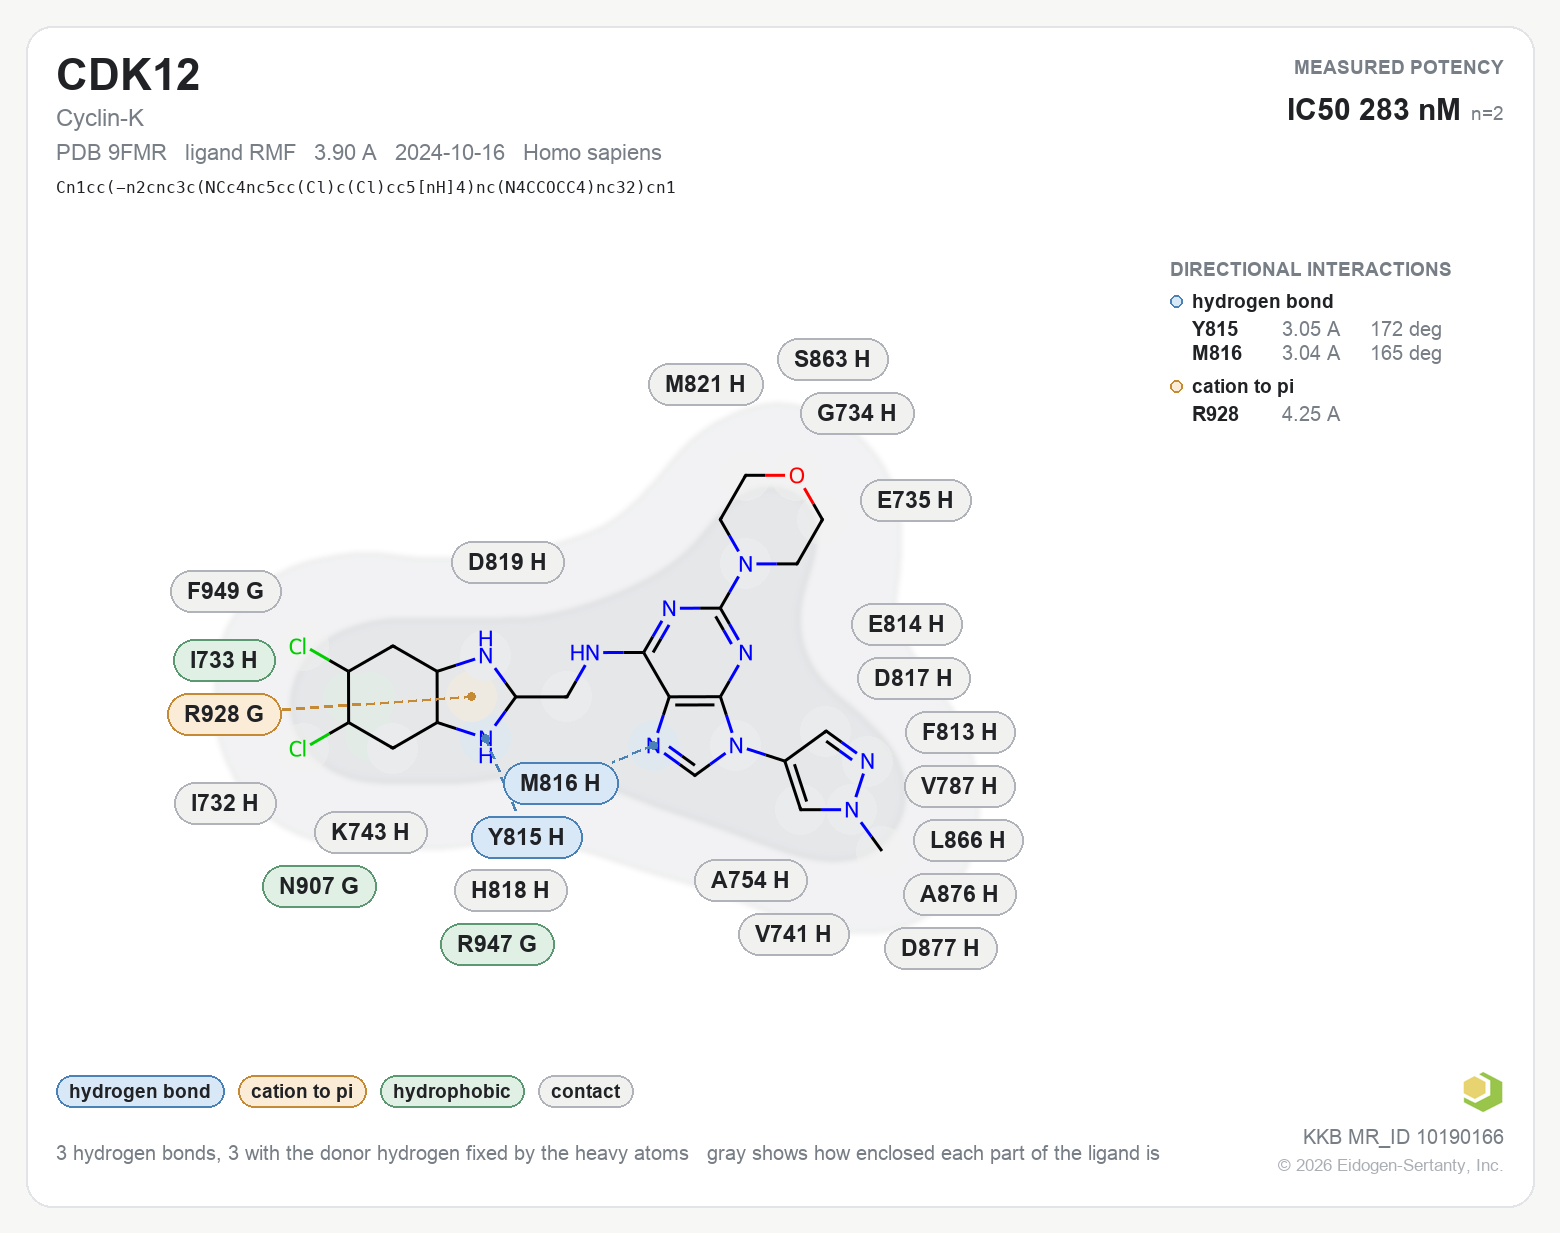1560x1233 pixels.
Task: Select the contact legend pill
Action: coord(585,1091)
